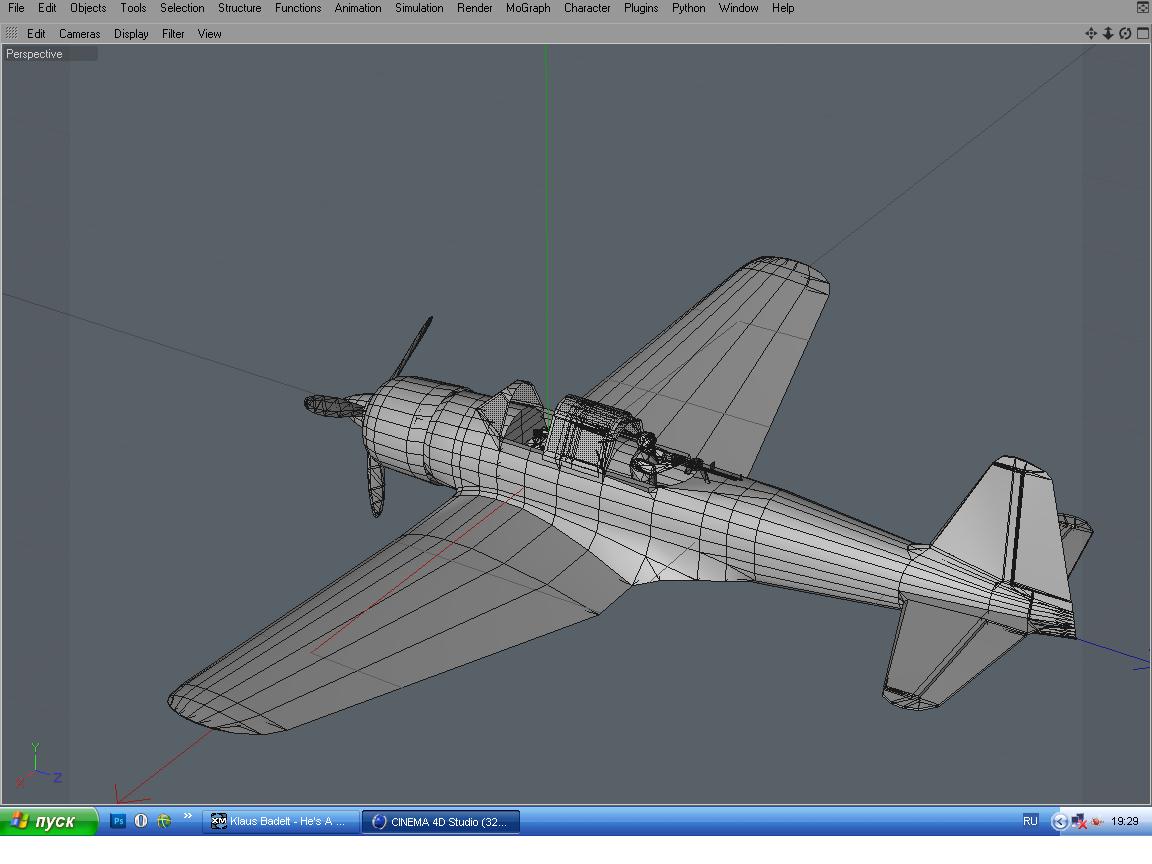
Task: Open the viewport Display menu
Action: tap(131, 34)
